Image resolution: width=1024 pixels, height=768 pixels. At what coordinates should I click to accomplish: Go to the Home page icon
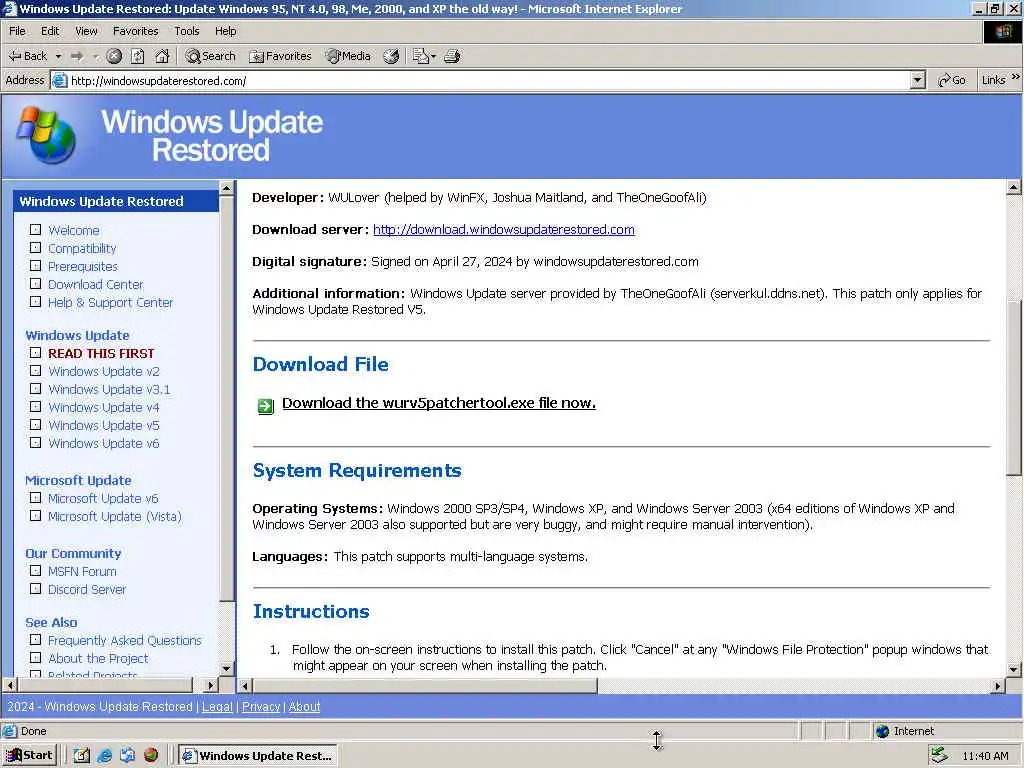point(162,56)
